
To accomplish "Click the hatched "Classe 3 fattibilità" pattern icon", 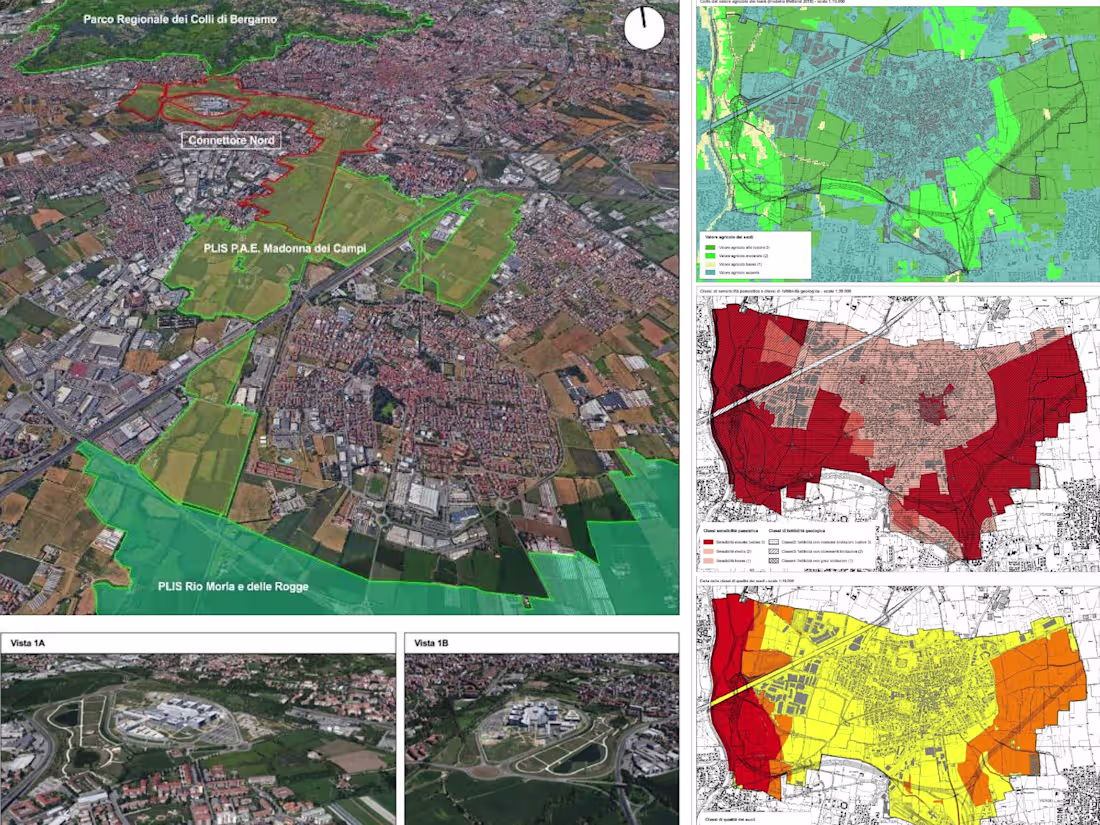I will tap(773, 551).
